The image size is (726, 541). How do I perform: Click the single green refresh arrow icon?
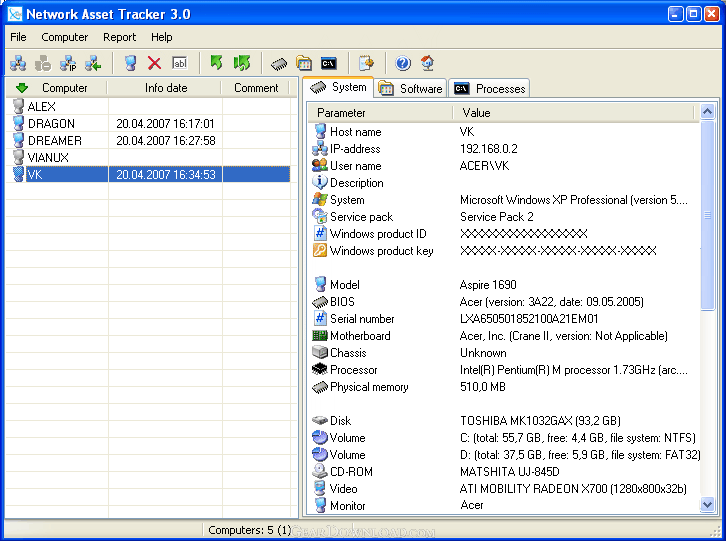coord(216,63)
